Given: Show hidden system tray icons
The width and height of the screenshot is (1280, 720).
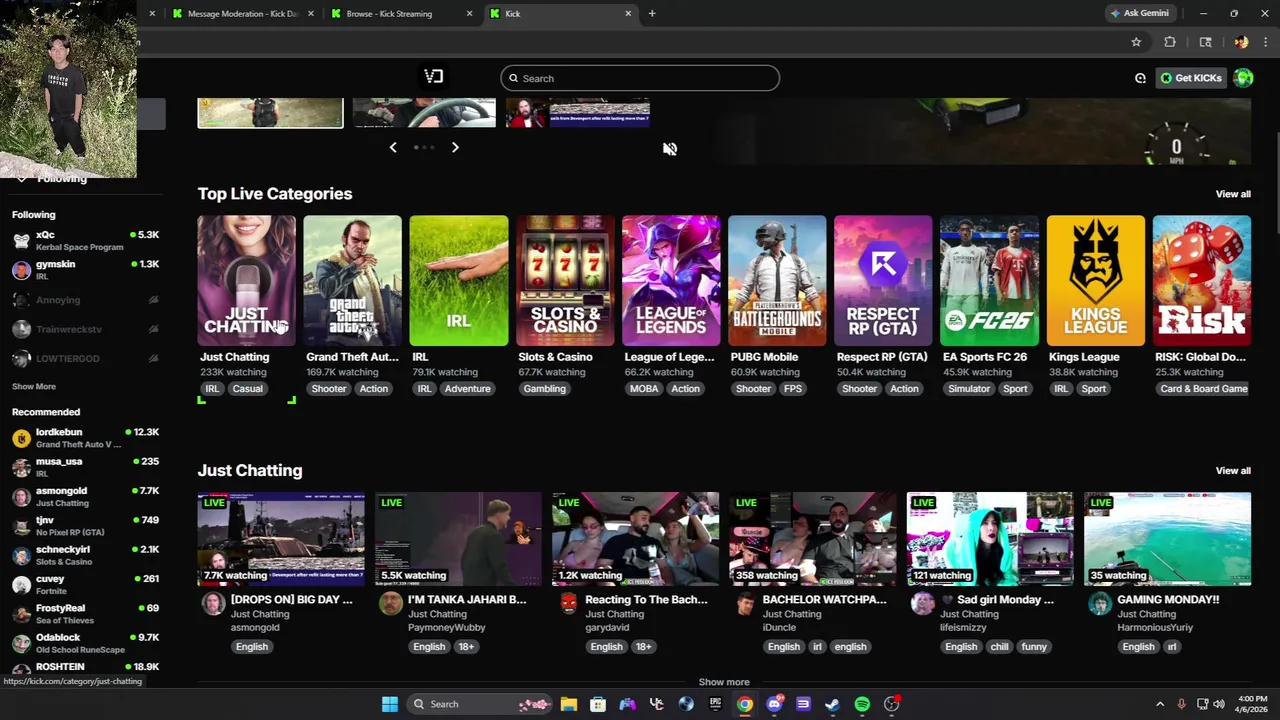Looking at the screenshot, I should tap(1160, 704).
